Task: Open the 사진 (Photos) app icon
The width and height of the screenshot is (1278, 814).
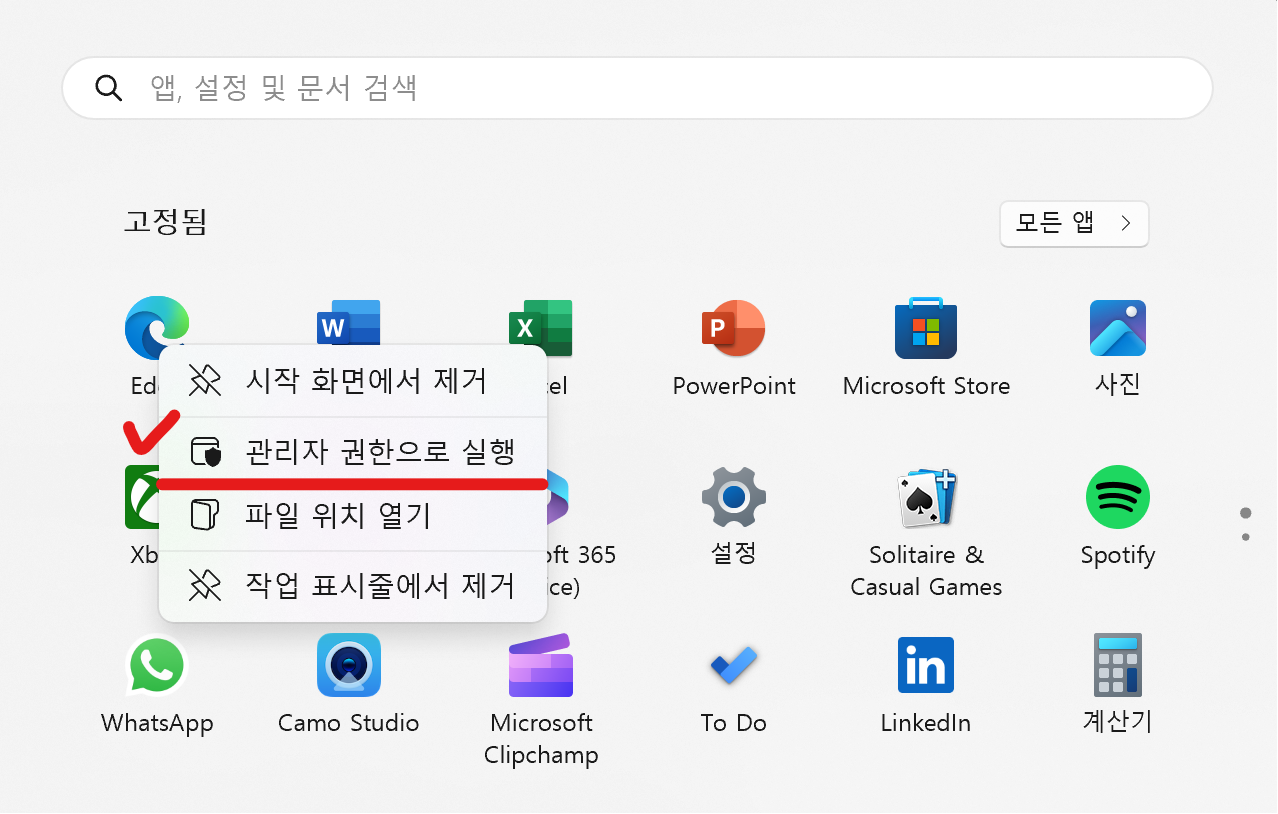Action: point(1118,328)
